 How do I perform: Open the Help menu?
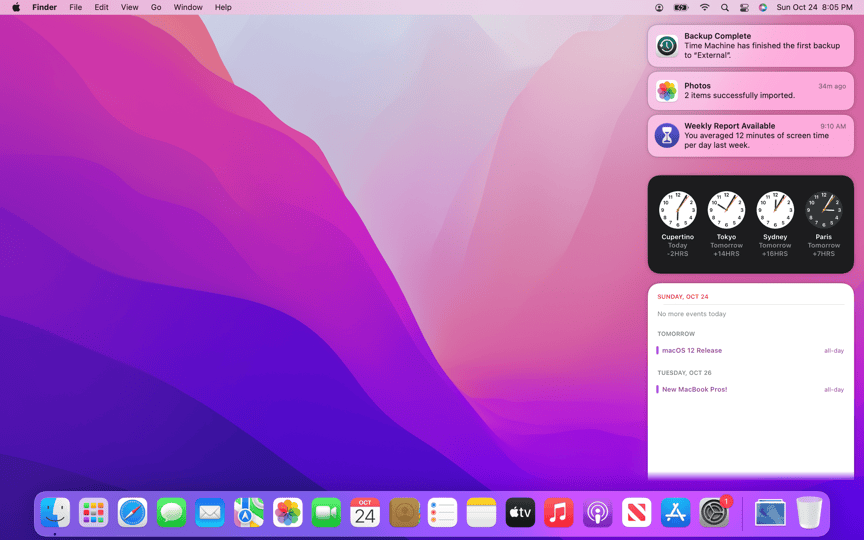pos(223,7)
